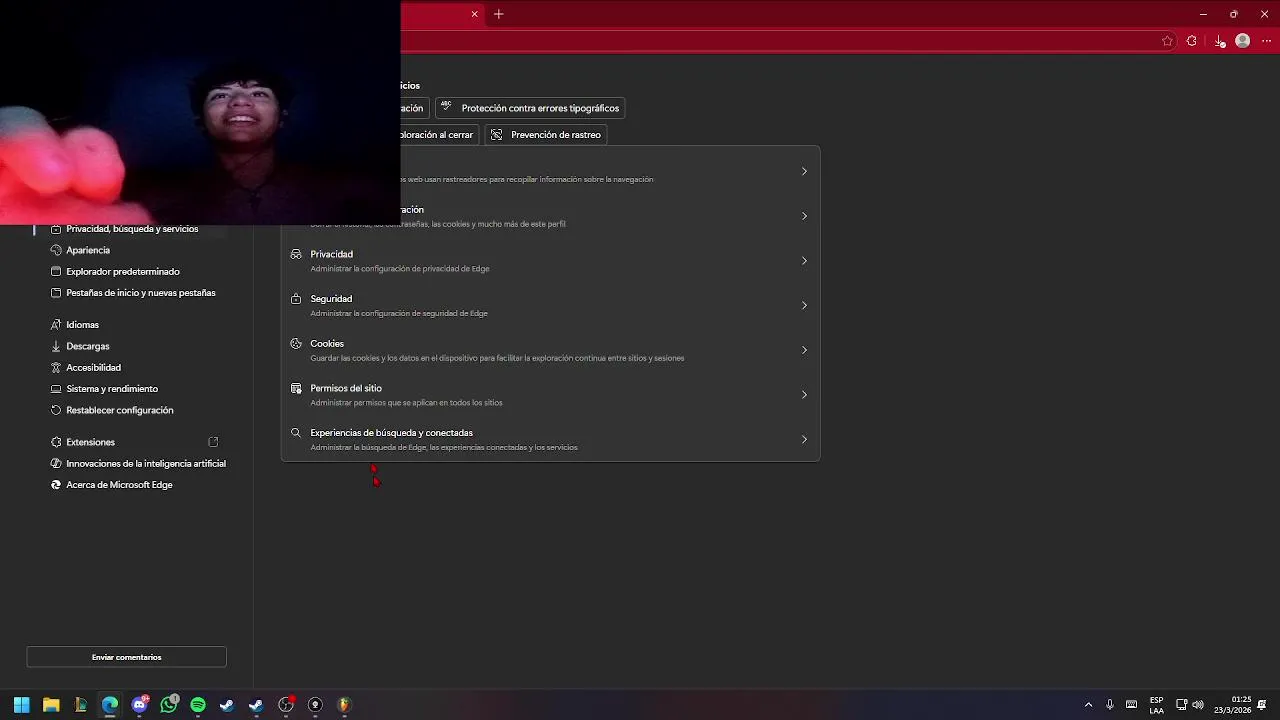Viewport: 1280px width, 720px height.
Task: Open the Downloads toolbar icon
Action: (x=1219, y=41)
